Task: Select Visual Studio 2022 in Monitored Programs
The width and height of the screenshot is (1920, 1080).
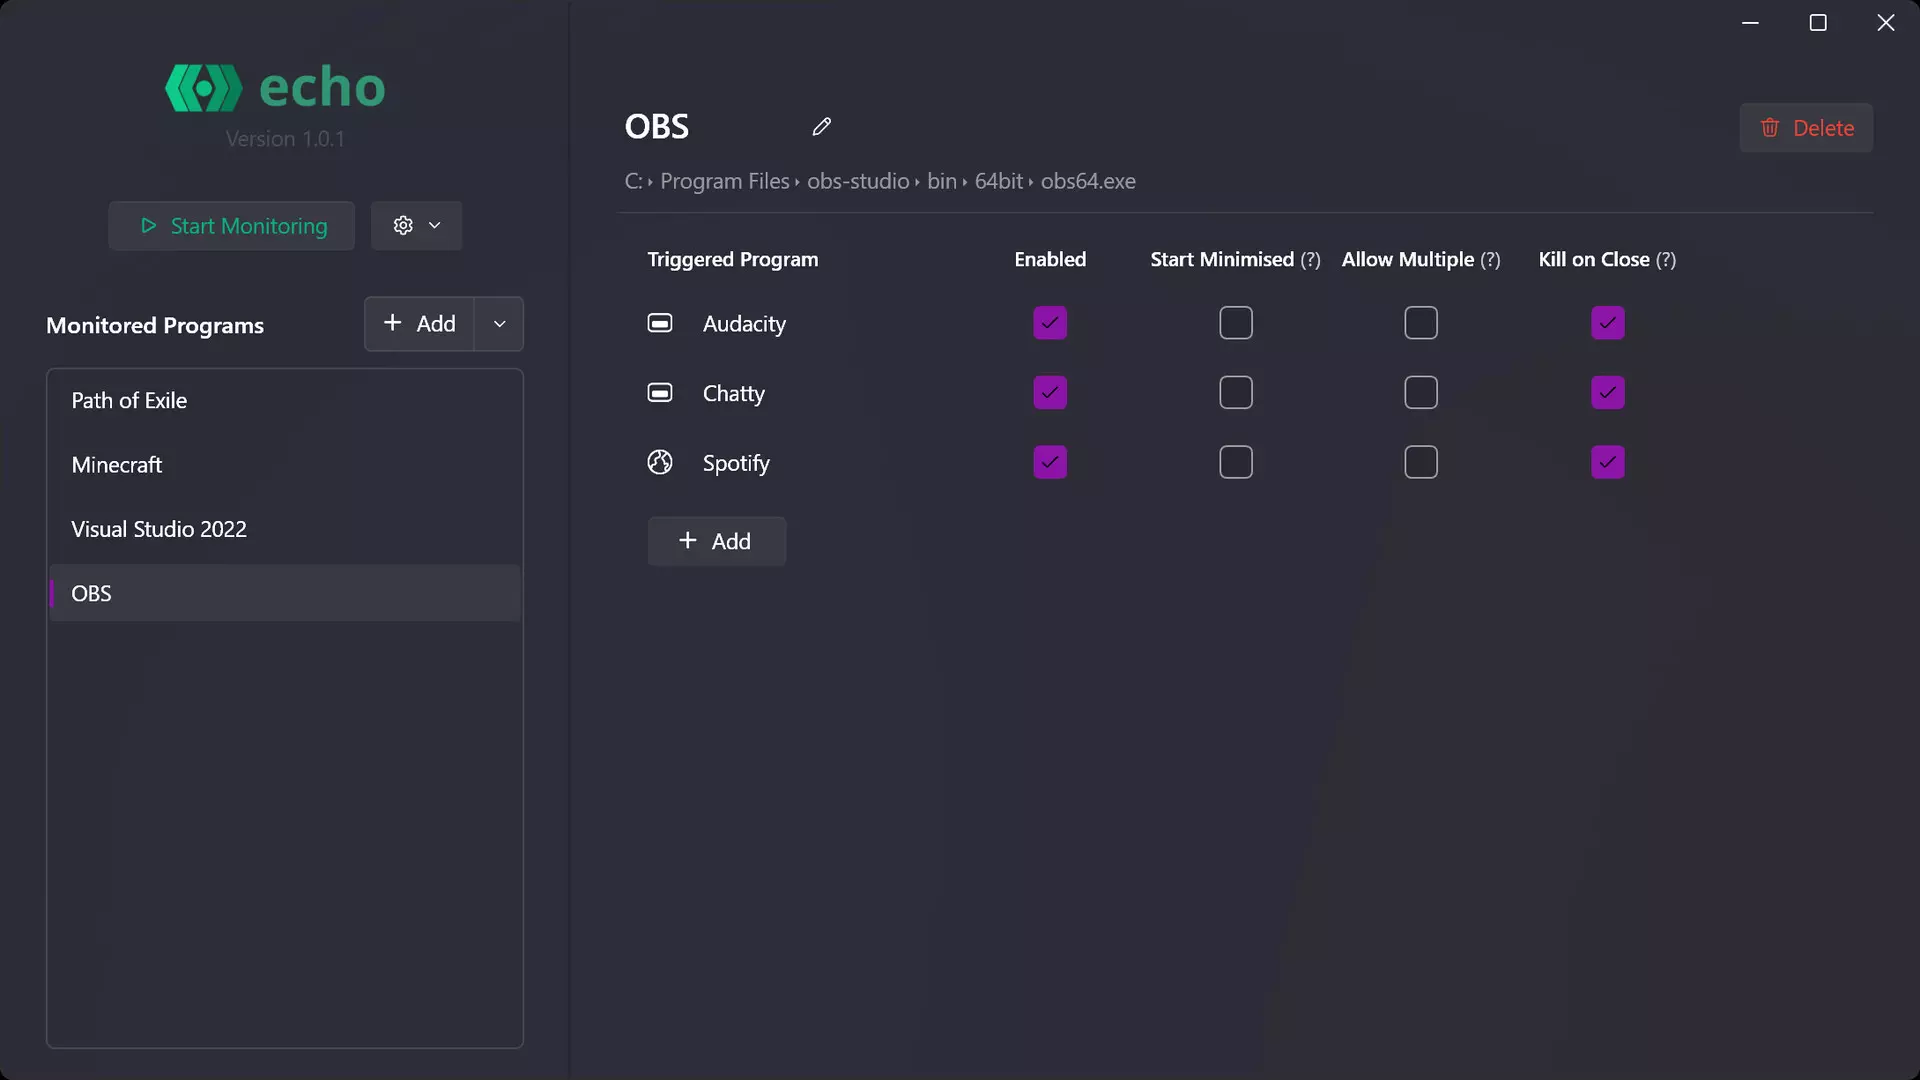Action: click(x=285, y=530)
